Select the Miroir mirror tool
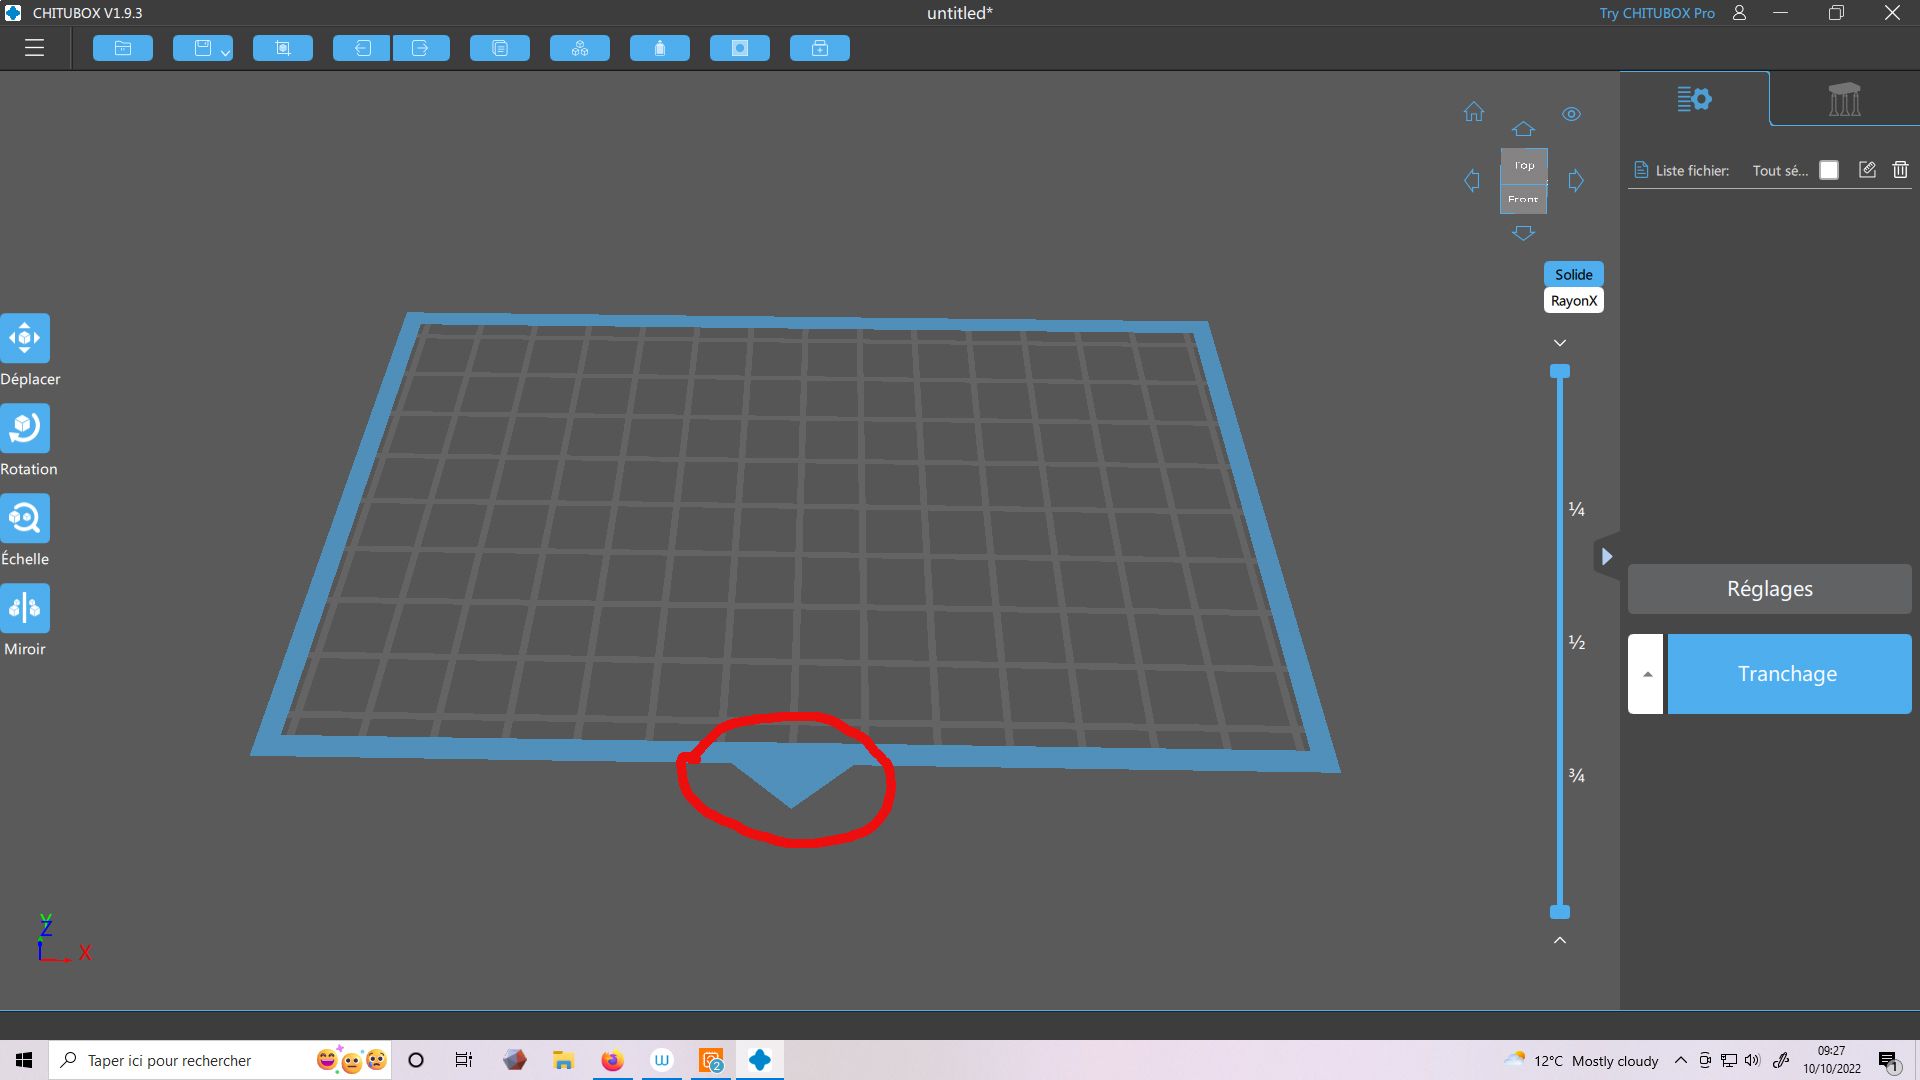The image size is (1920, 1080). coord(25,608)
